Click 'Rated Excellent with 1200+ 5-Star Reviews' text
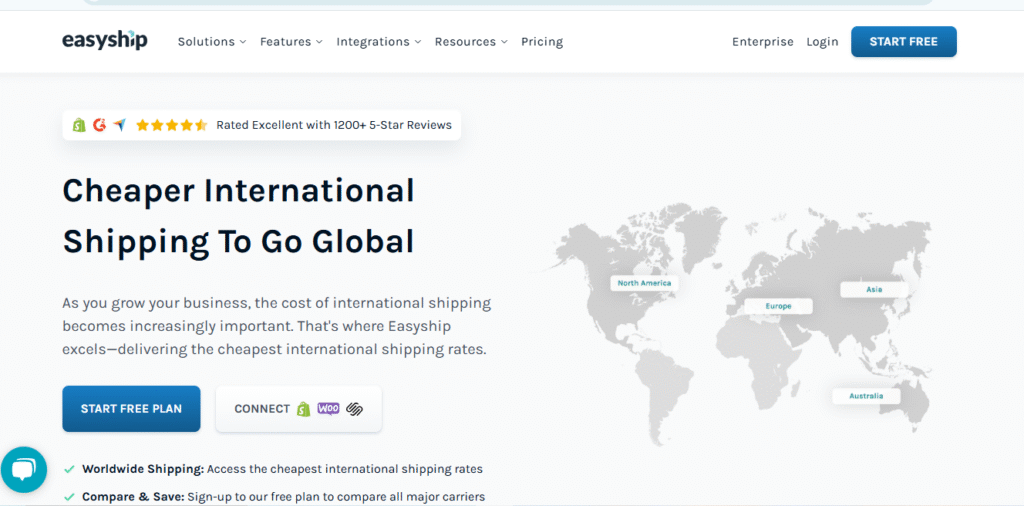This screenshot has height=506, width=1024. (334, 125)
